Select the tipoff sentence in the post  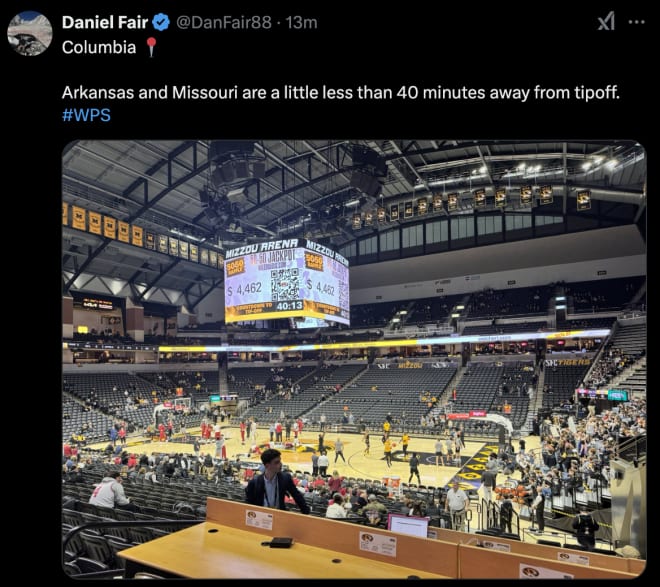(341, 92)
